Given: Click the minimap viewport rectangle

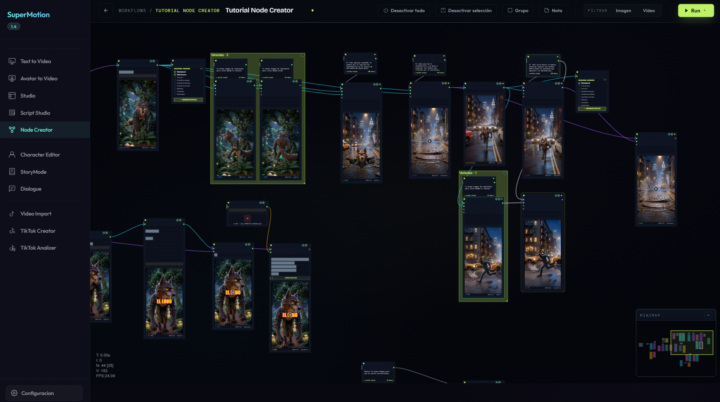Looking at the screenshot, I should point(692,342).
